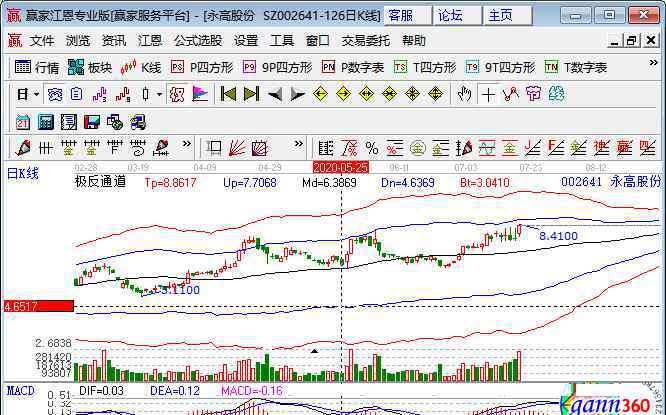Select the F angle lines icon
This screenshot has height=415, width=666.
point(556,148)
